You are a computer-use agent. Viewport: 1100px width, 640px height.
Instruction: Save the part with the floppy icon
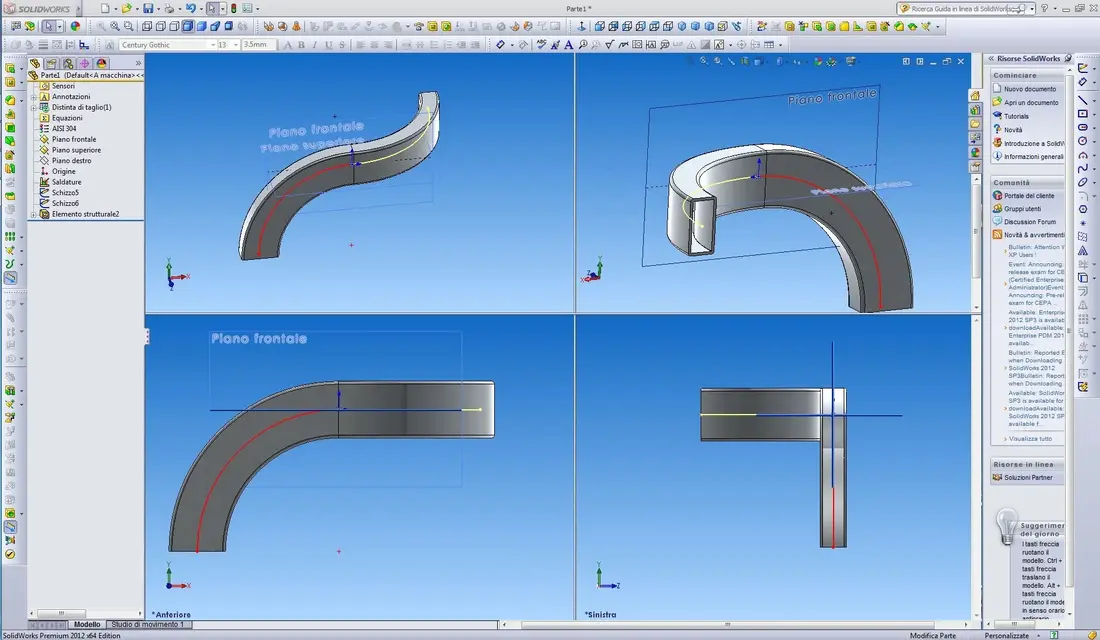coord(148,8)
